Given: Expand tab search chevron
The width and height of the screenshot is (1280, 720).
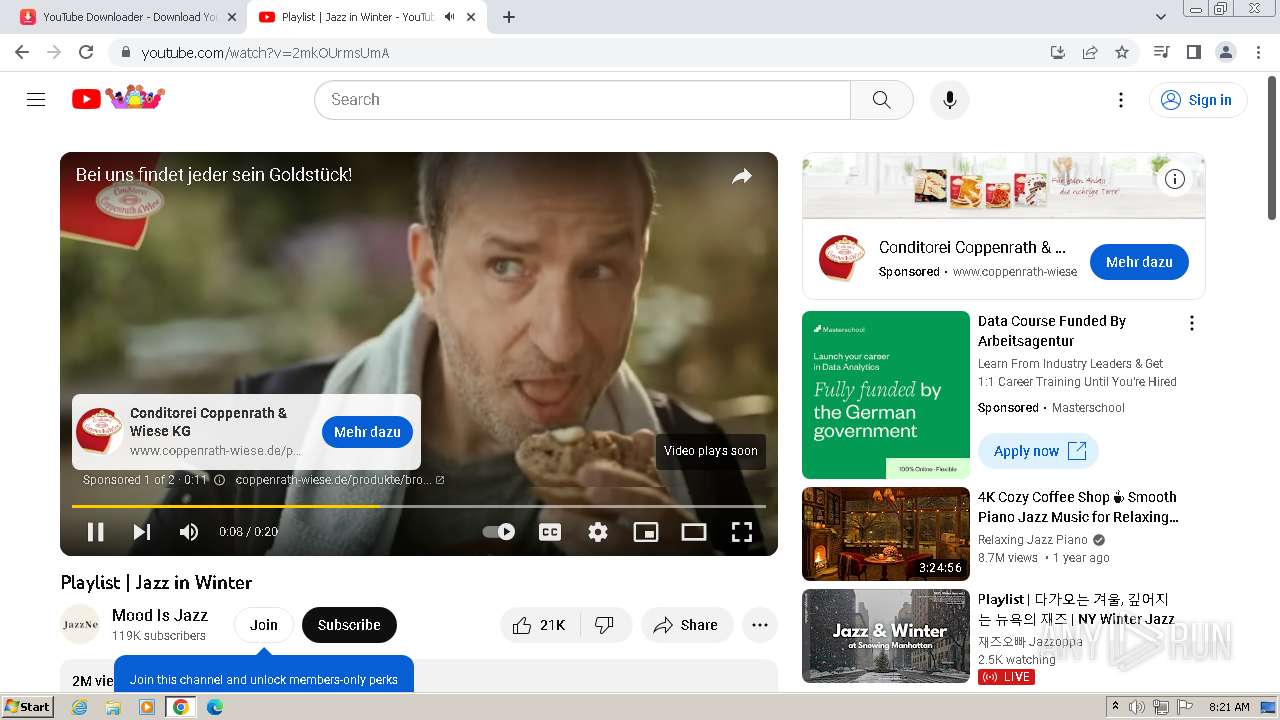Looking at the screenshot, I should point(1161,17).
